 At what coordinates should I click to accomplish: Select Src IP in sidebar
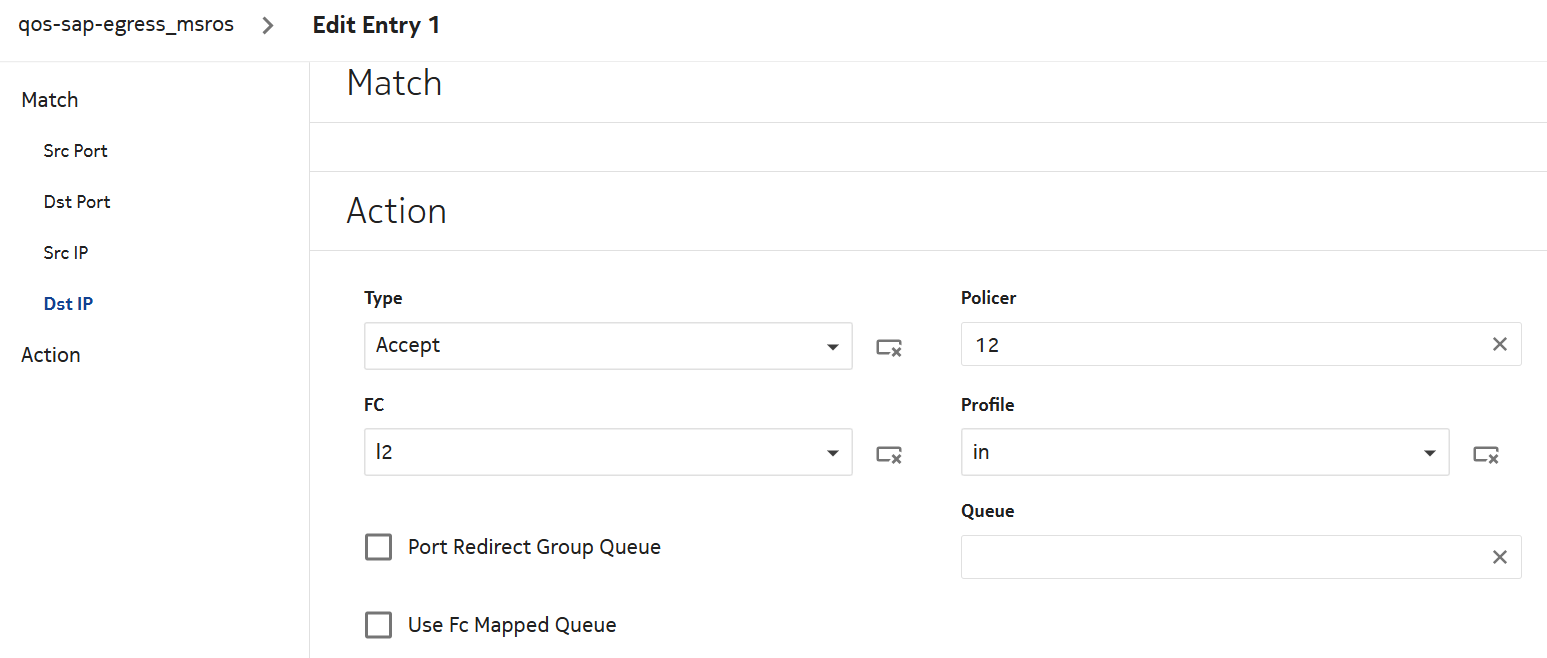click(x=66, y=253)
